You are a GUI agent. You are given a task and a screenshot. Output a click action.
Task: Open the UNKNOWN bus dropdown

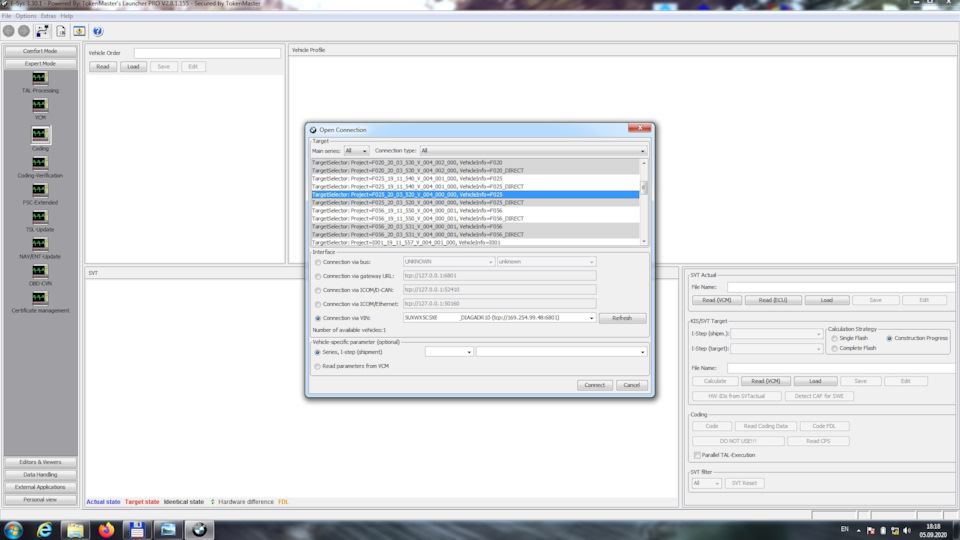tap(448, 262)
